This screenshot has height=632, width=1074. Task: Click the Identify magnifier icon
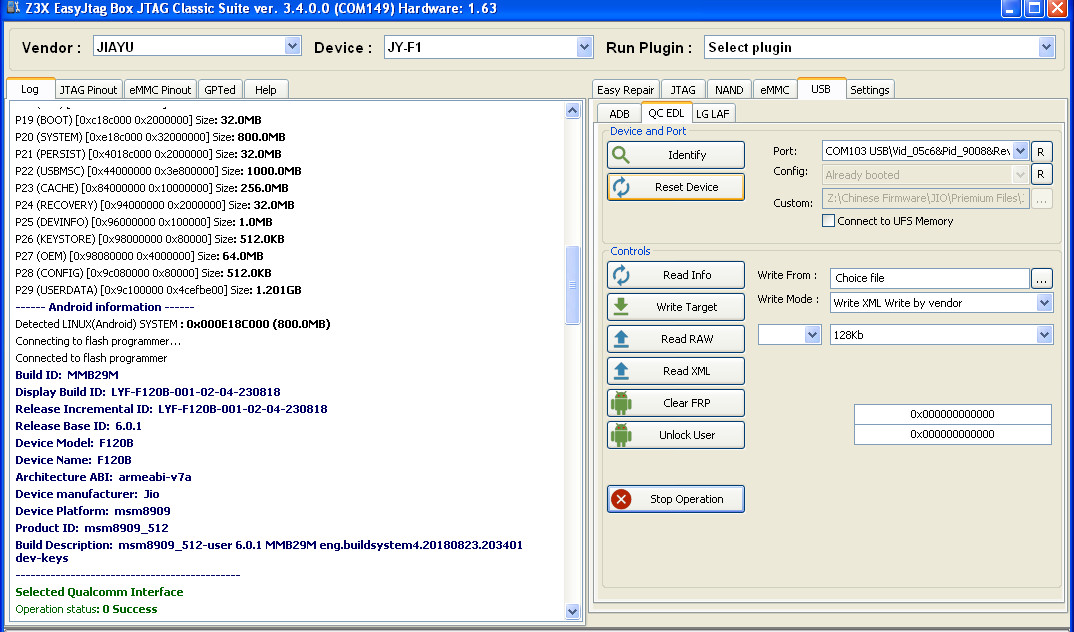coord(621,155)
